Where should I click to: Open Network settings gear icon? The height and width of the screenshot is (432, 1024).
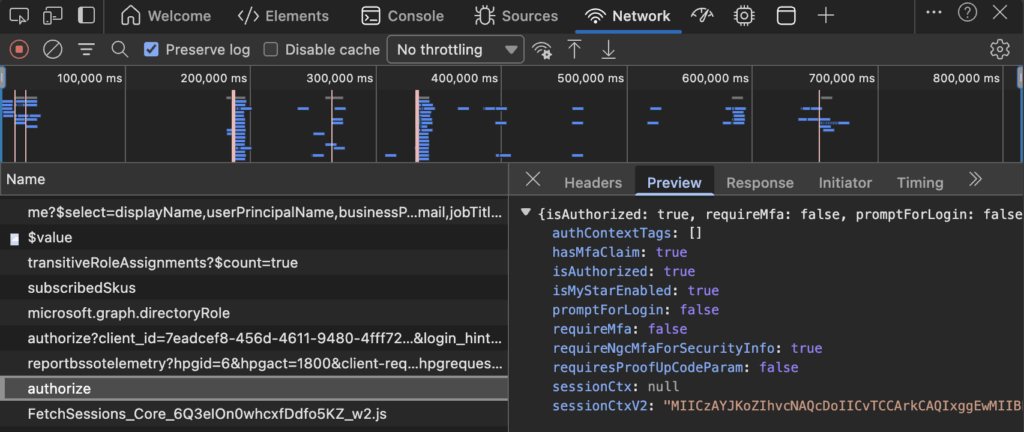999,49
